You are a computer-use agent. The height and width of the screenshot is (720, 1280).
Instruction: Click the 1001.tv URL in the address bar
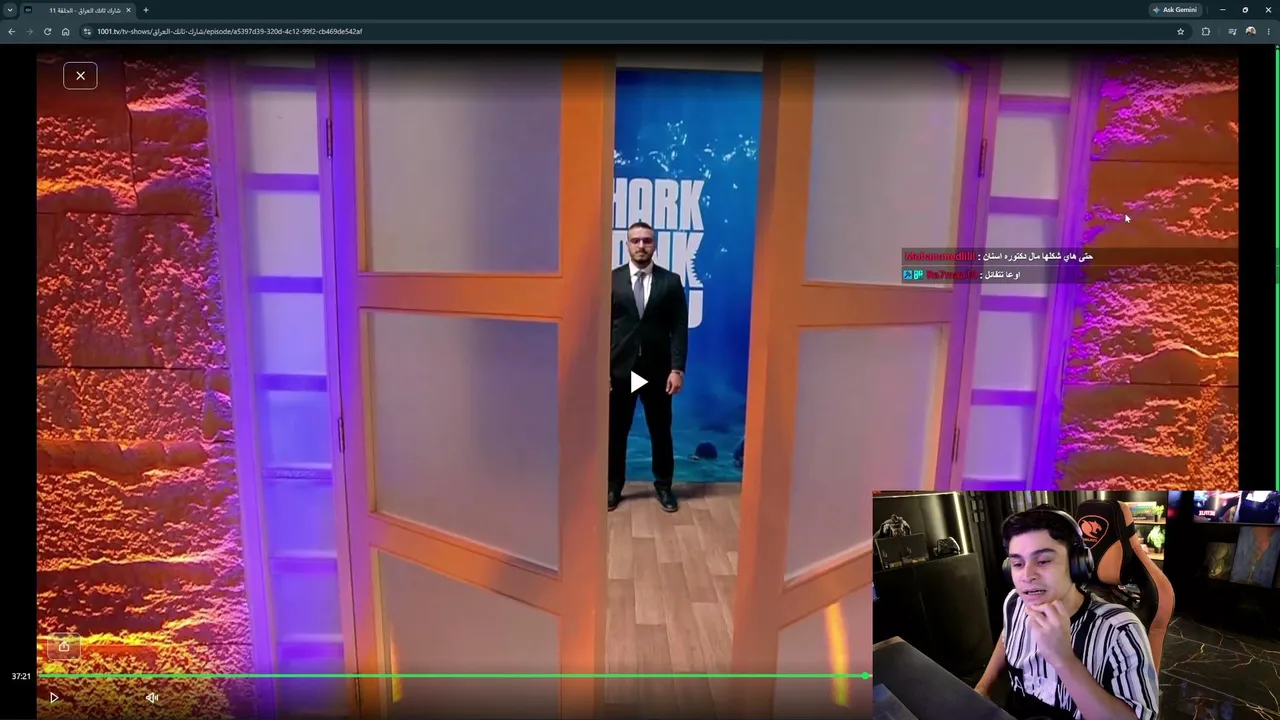[229, 32]
